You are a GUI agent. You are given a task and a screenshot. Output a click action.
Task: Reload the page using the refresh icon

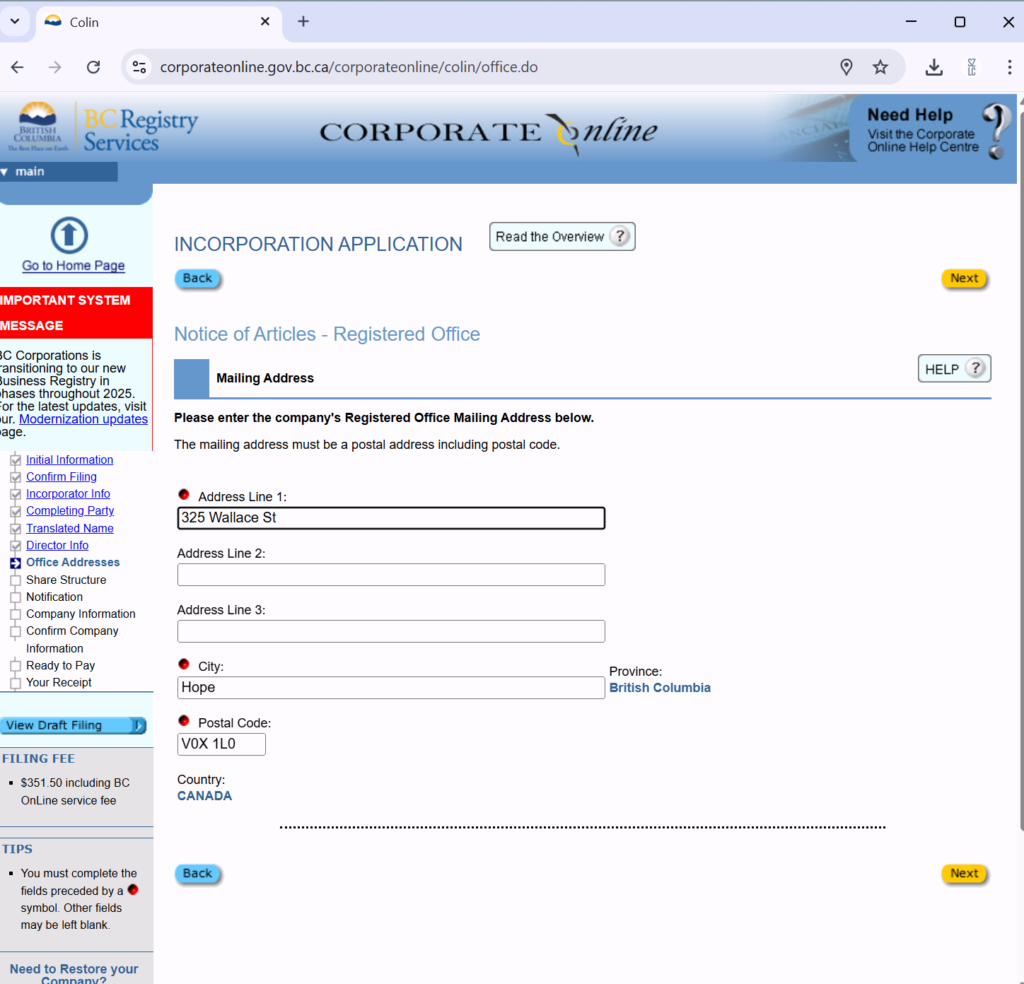93,67
